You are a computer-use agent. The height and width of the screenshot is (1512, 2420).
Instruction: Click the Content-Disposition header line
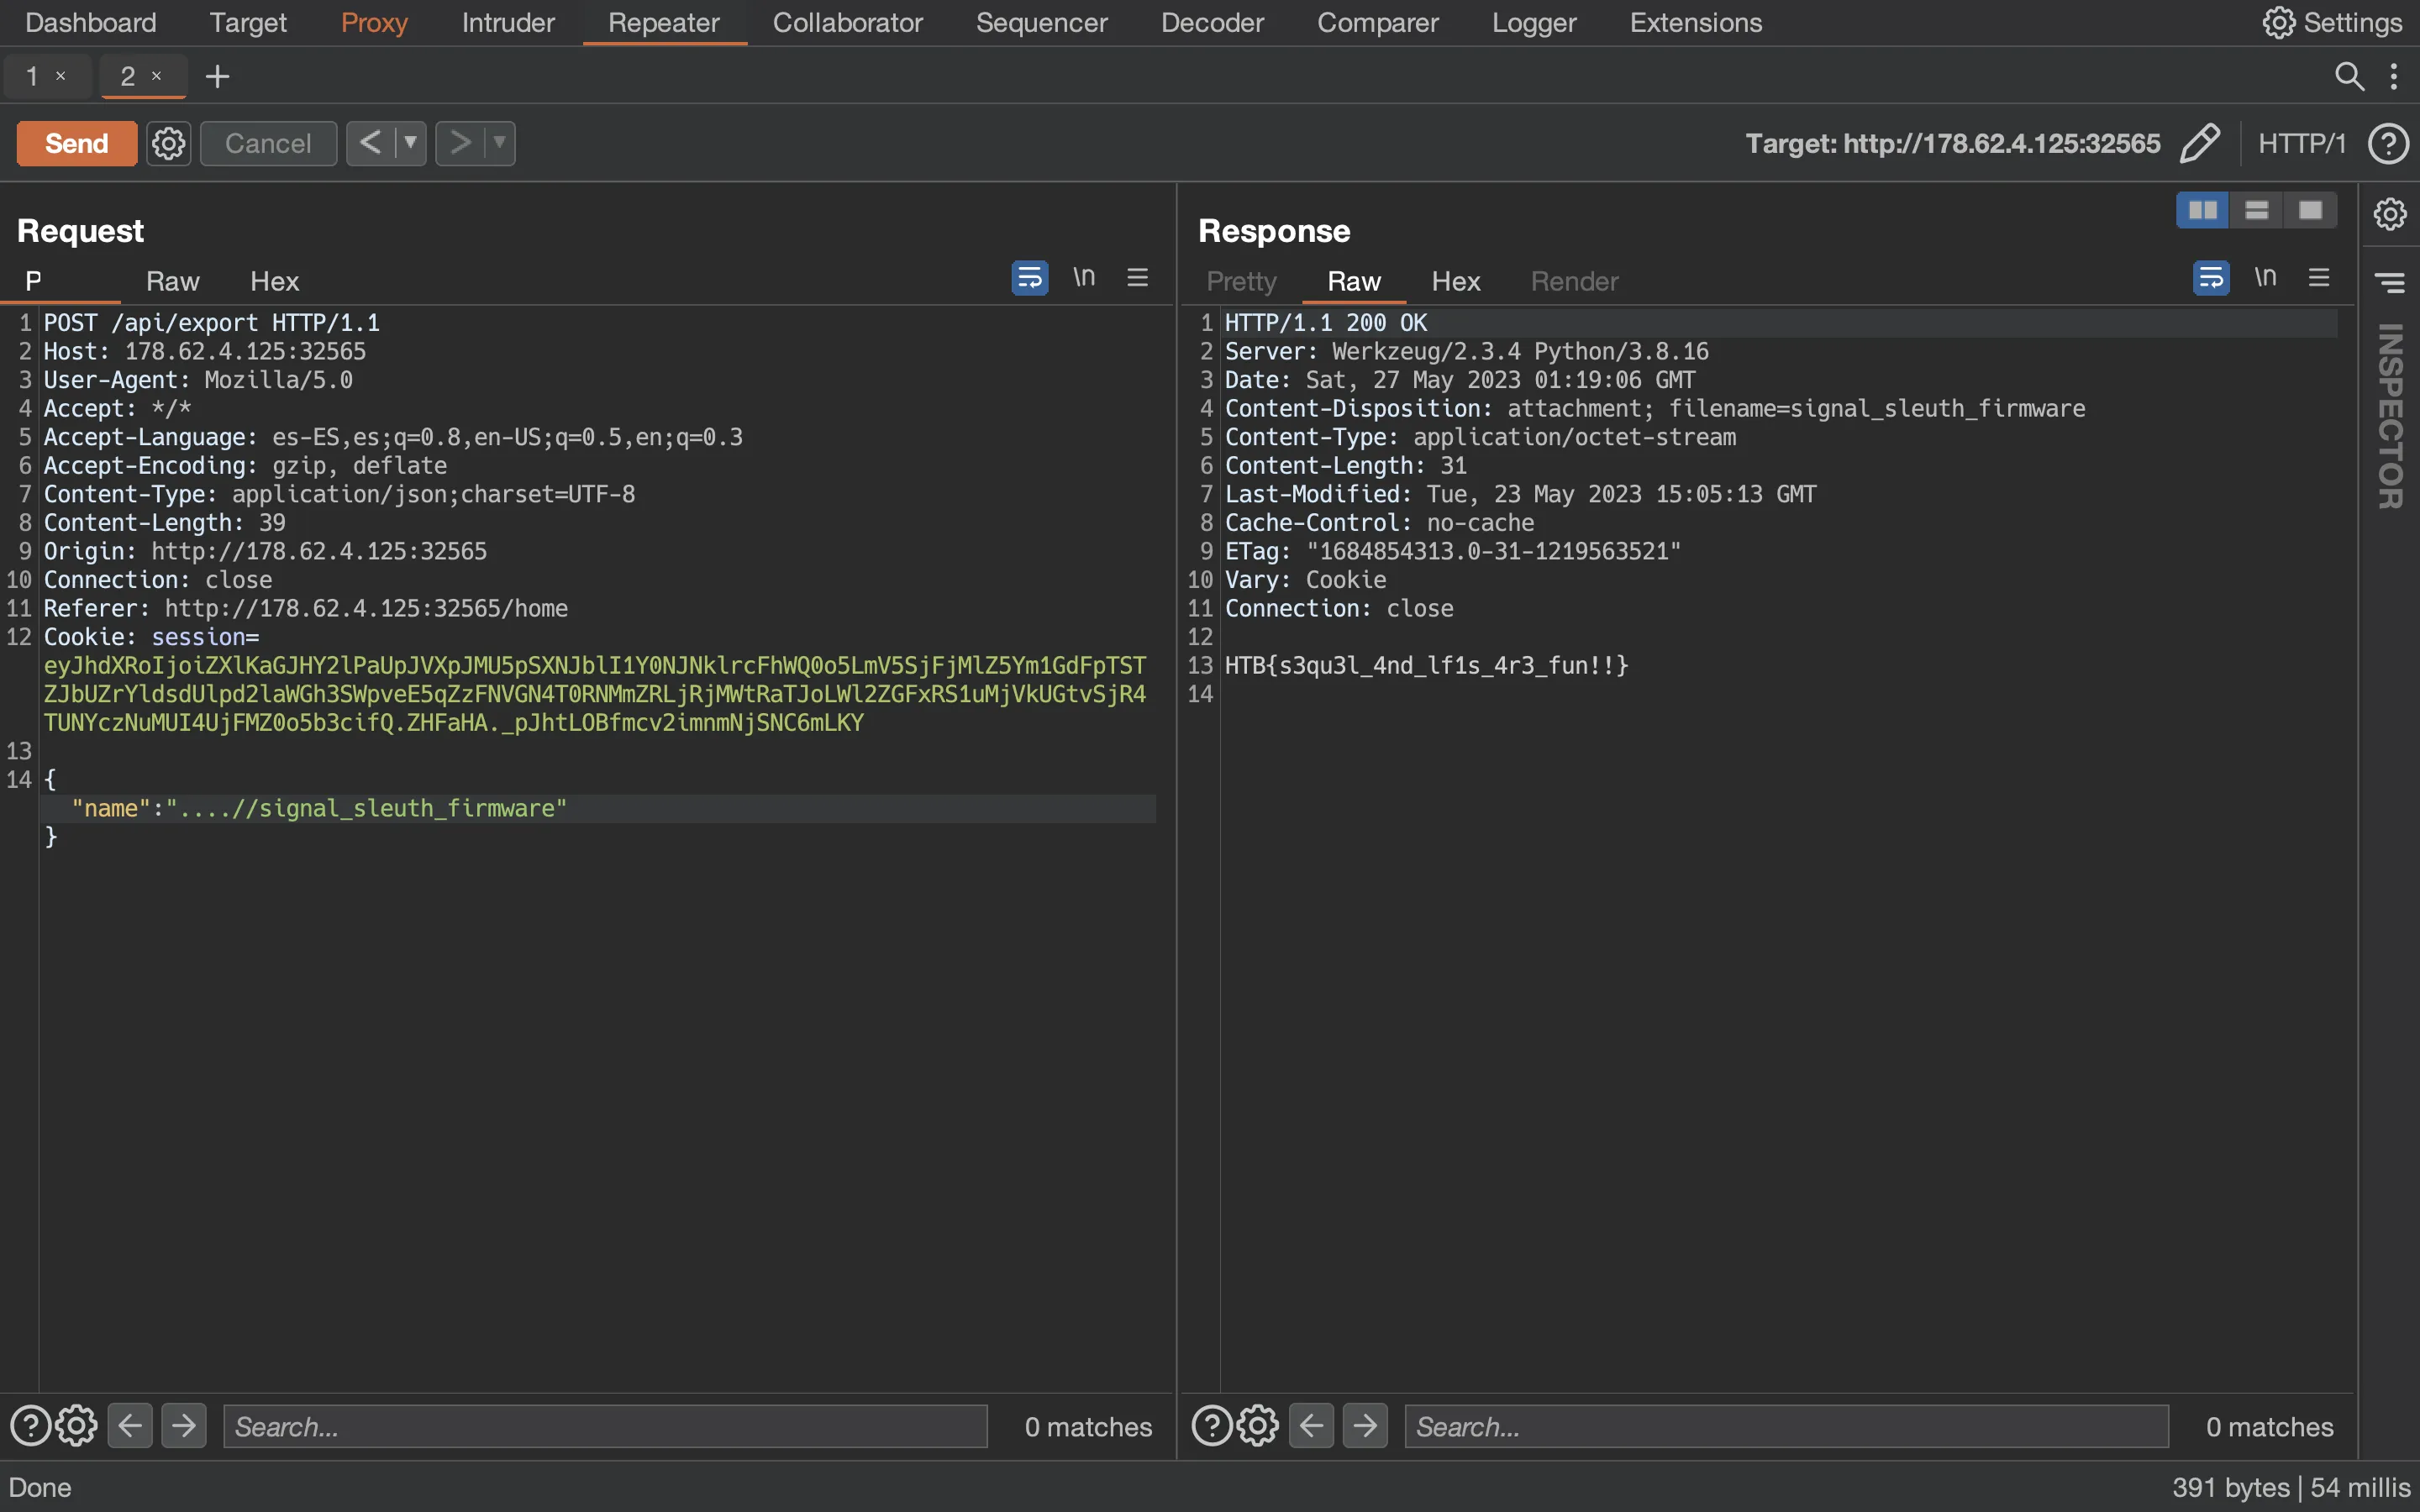coord(1655,408)
